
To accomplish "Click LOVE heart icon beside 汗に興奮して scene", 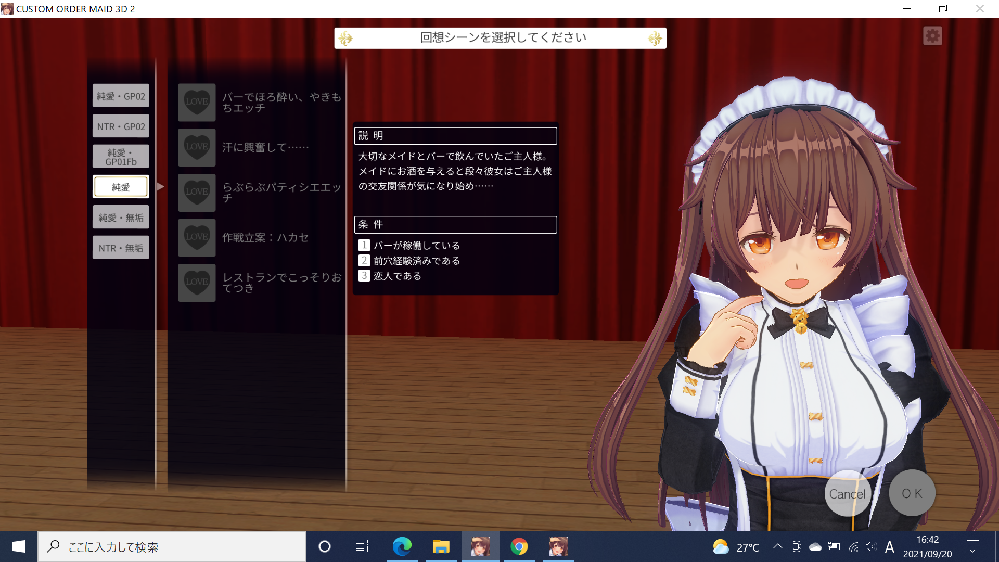I will pos(197,147).
